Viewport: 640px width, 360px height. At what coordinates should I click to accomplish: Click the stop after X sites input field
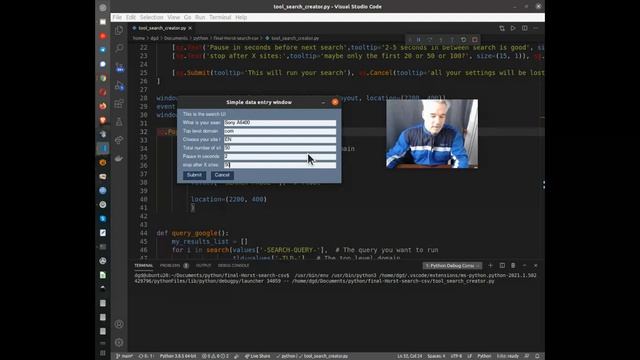[280, 165]
